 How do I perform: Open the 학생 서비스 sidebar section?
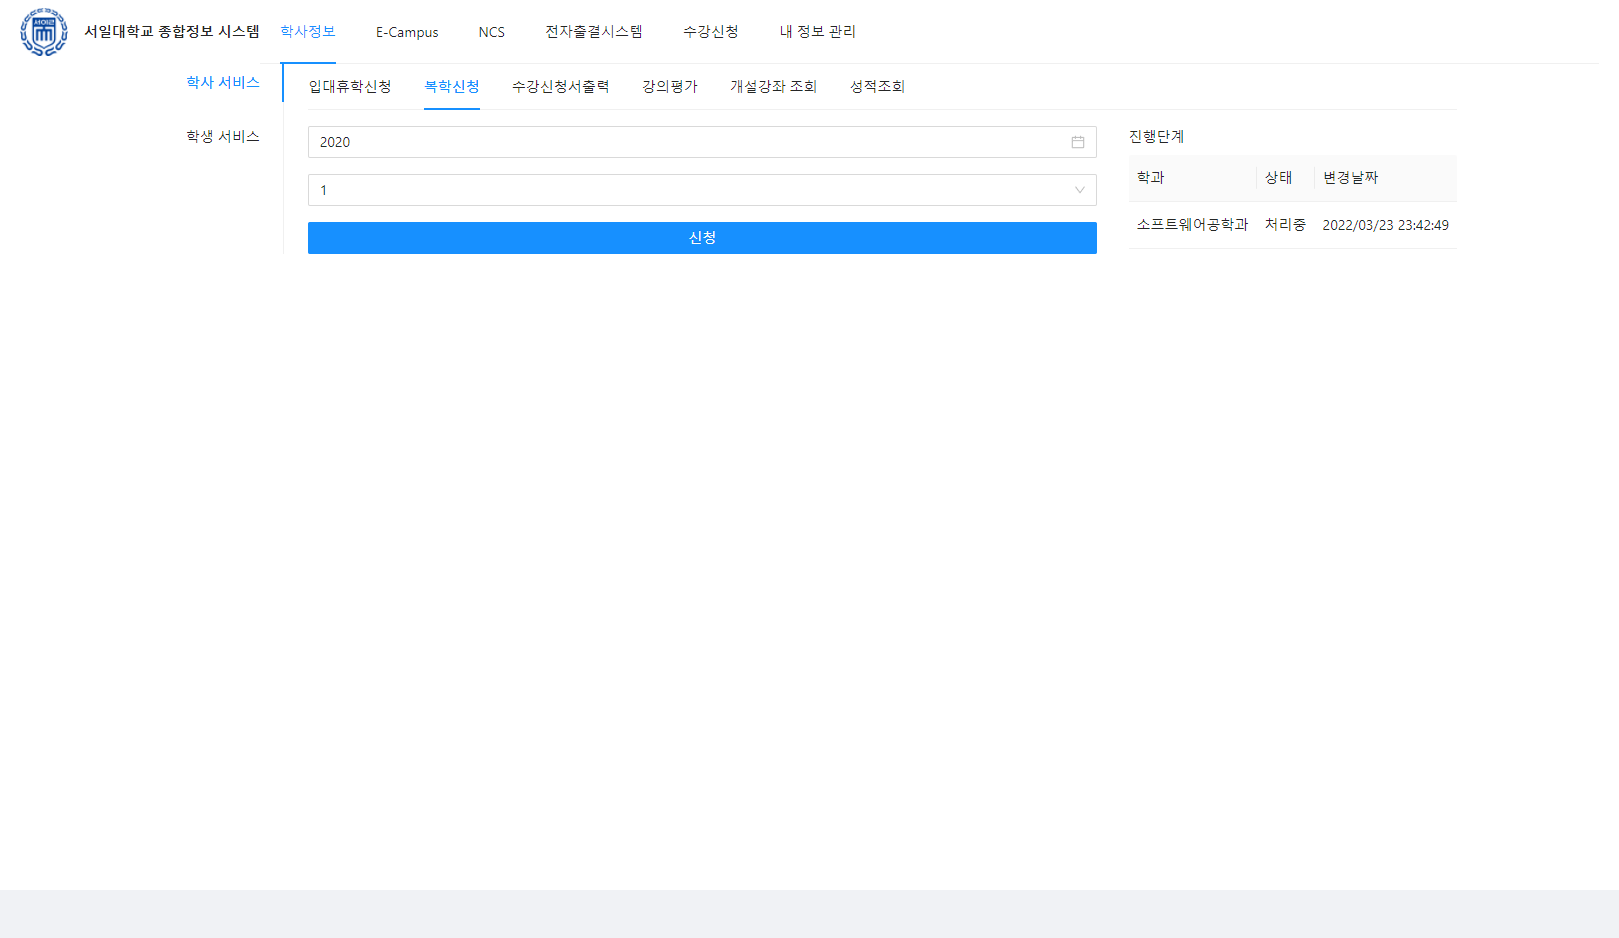click(x=223, y=136)
